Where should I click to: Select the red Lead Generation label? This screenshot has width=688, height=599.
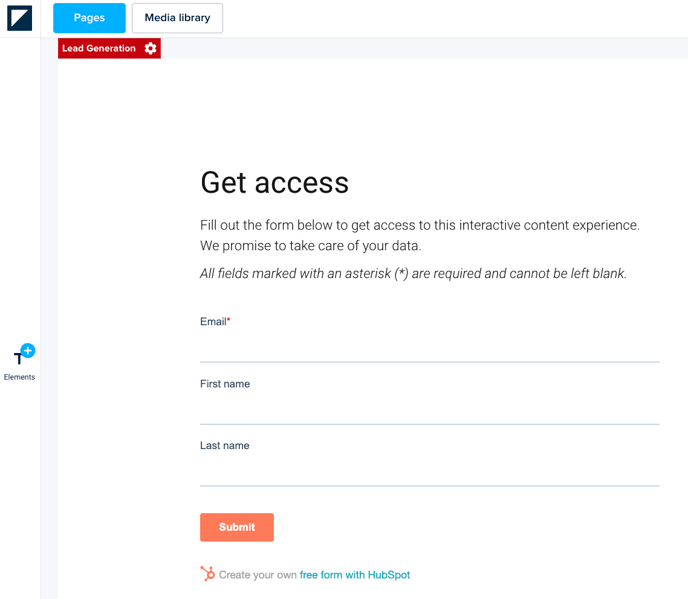99,48
